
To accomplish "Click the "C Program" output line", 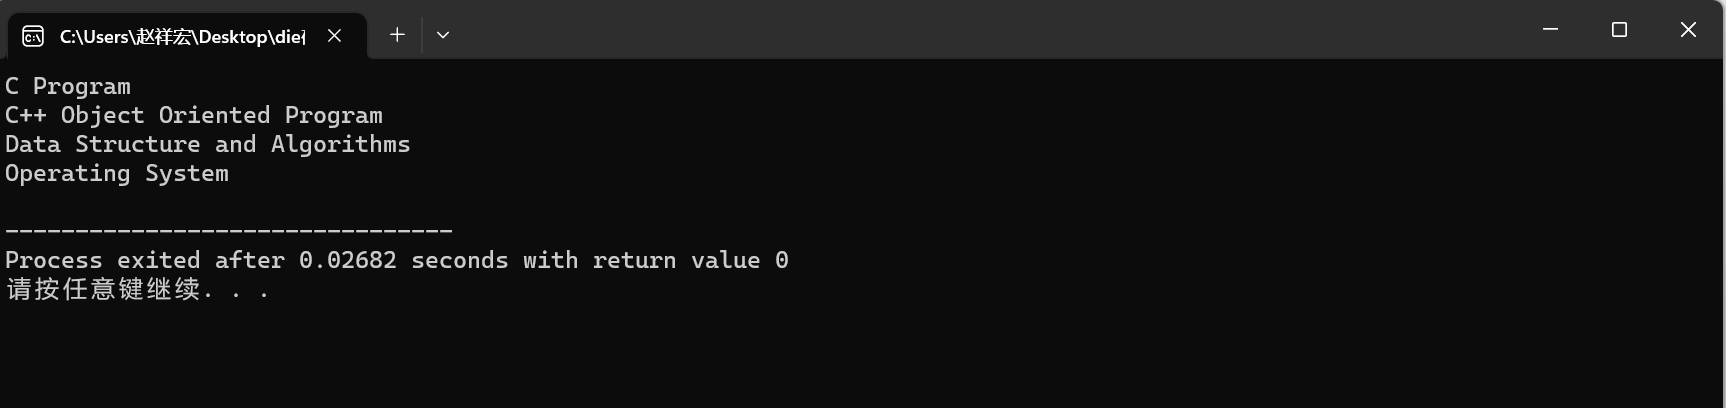I will (x=68, y=87).
